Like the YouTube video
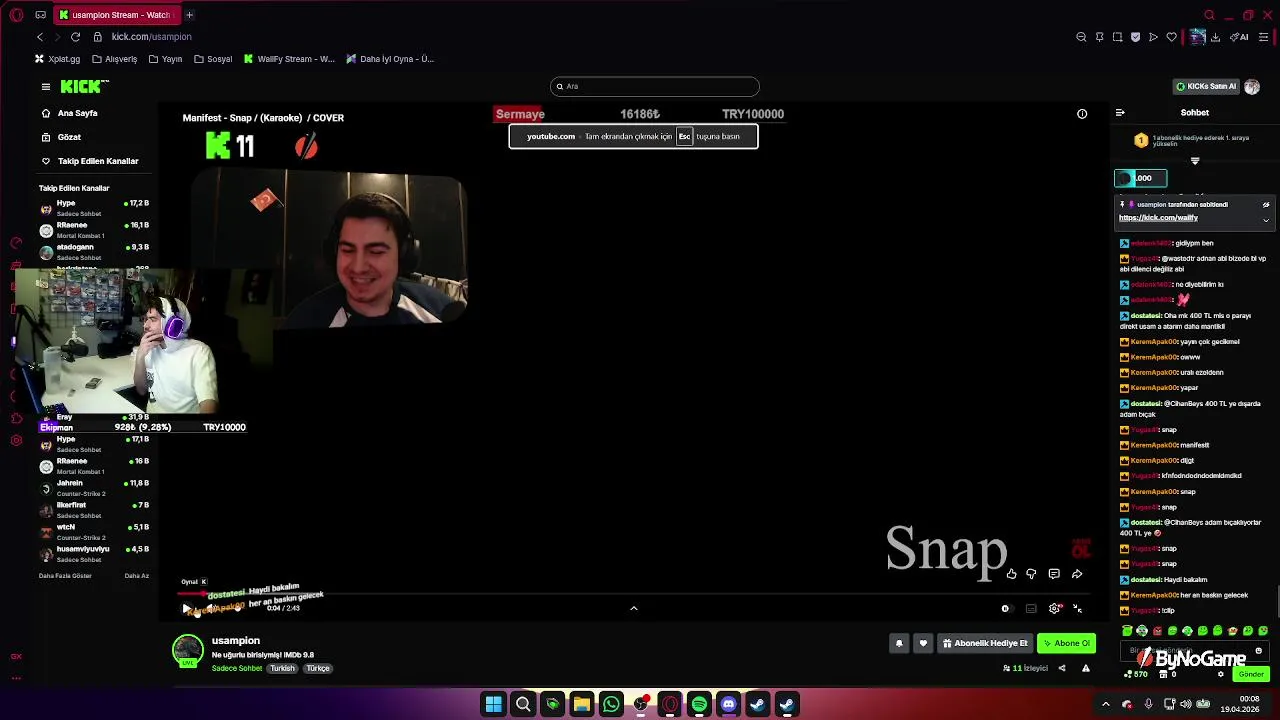The width and height of the screenshot is (1280, 720). tap(1012, 574)
